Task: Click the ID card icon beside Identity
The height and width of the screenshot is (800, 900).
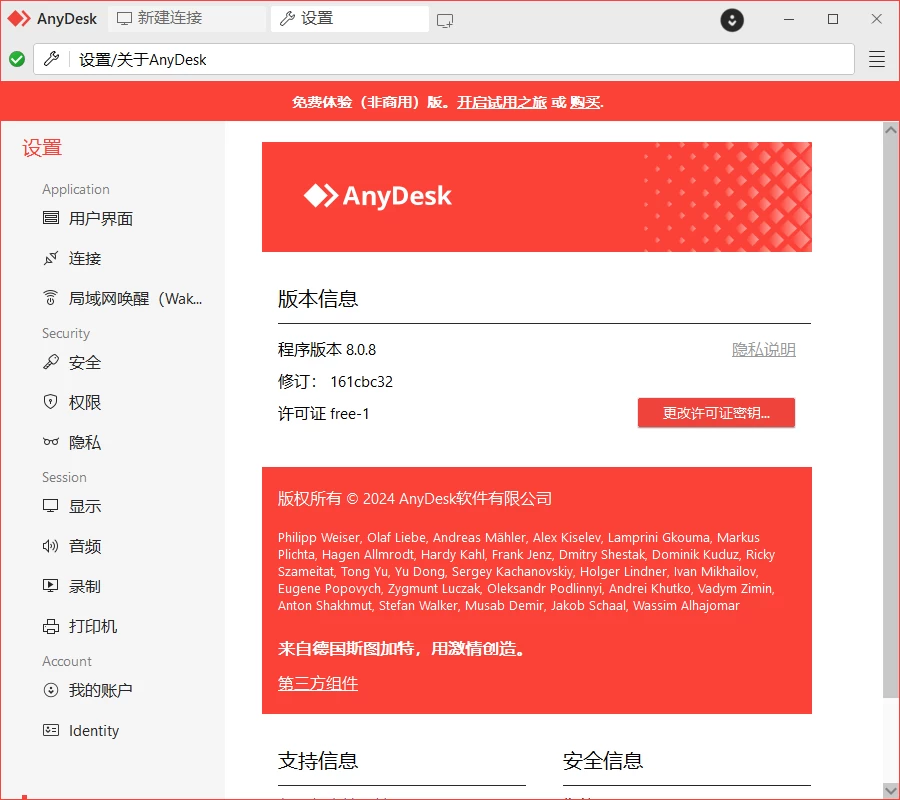Action: pyautogui.click(x=51, y=730)
